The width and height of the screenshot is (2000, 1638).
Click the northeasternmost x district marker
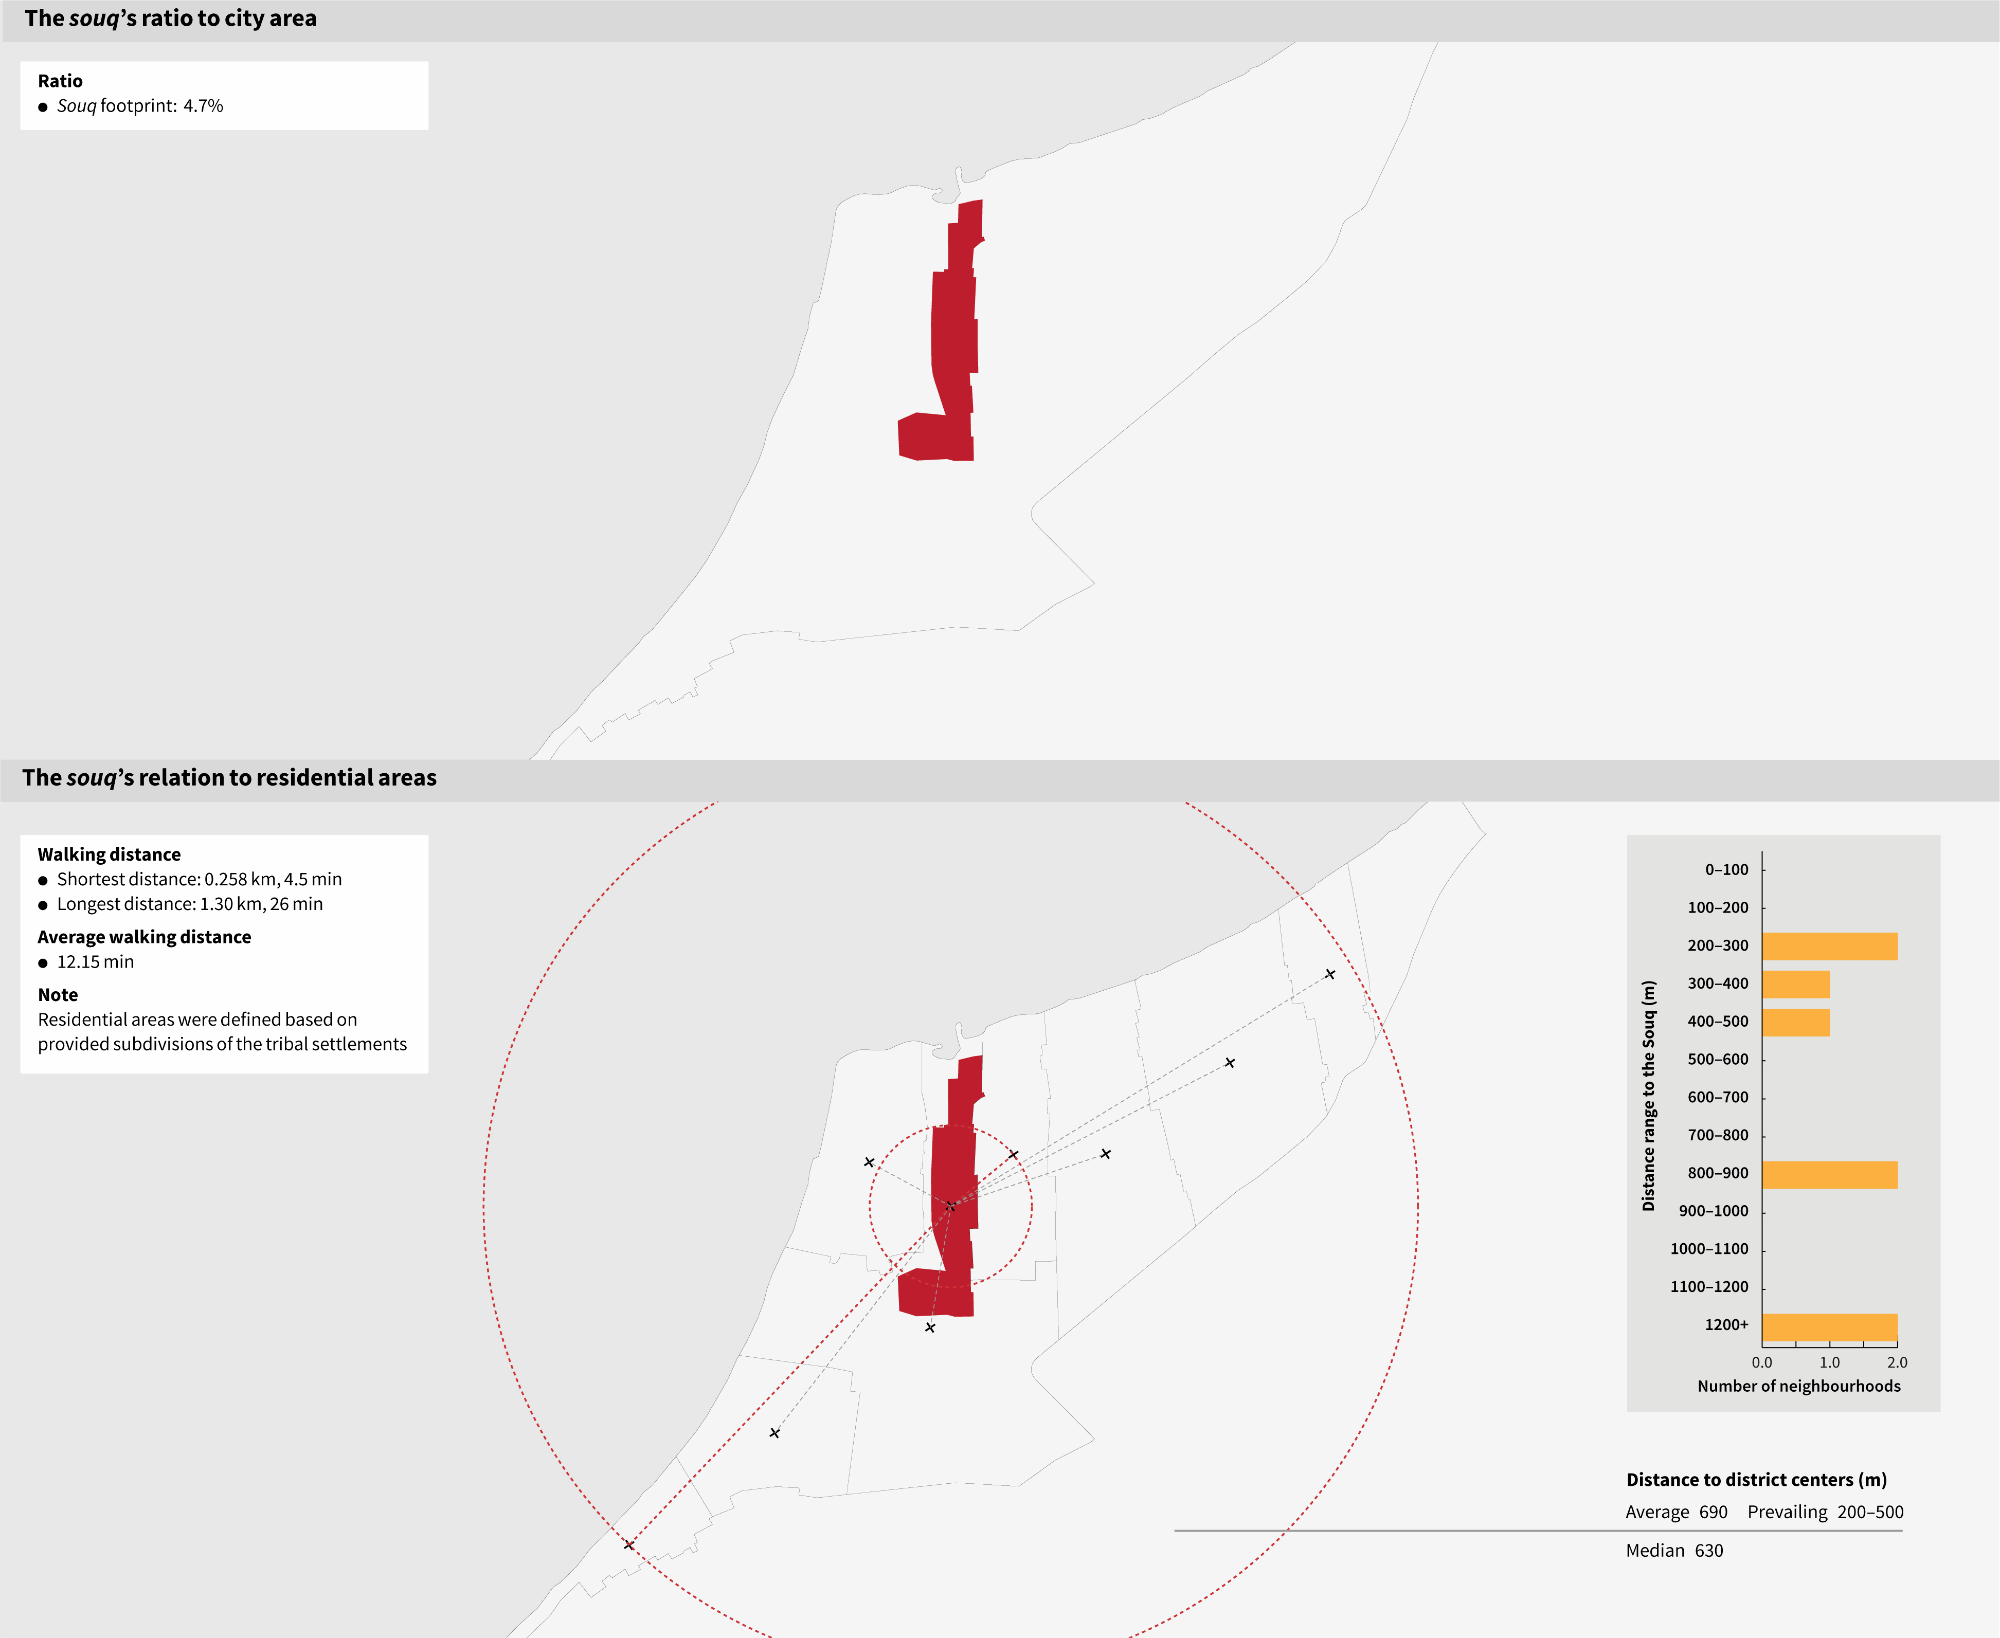pos(1330,974)
